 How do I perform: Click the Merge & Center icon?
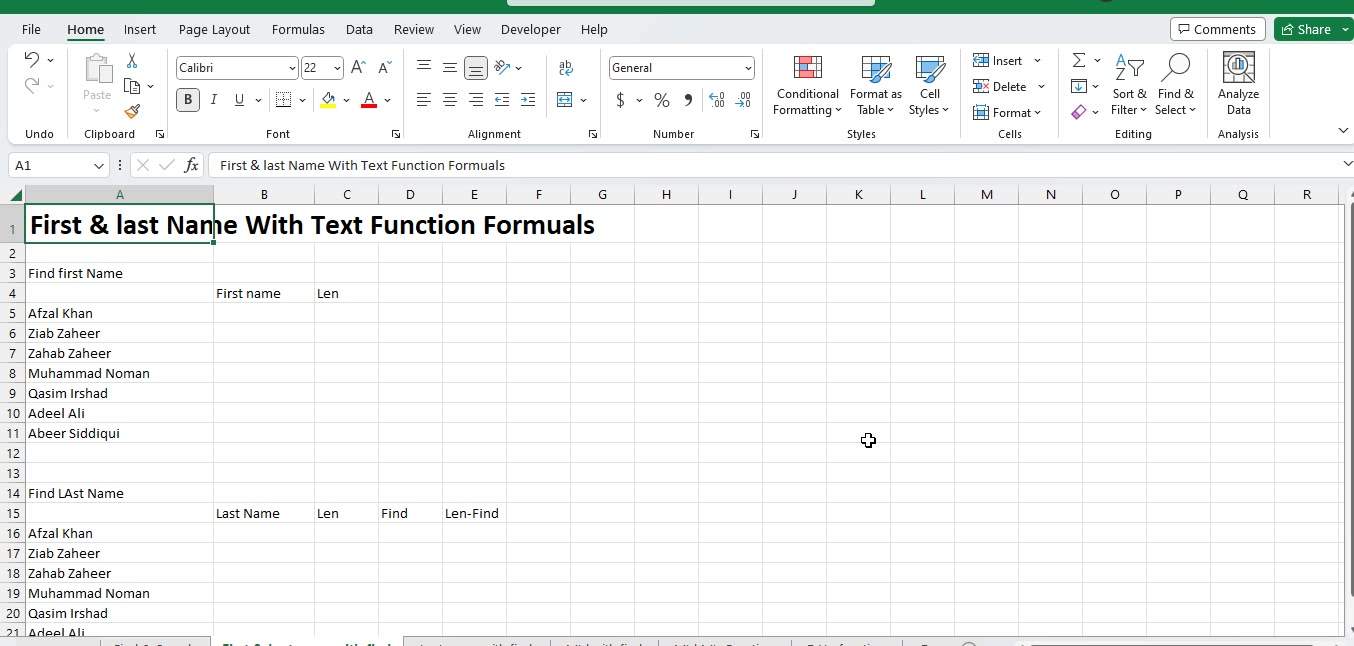[565, 100]
